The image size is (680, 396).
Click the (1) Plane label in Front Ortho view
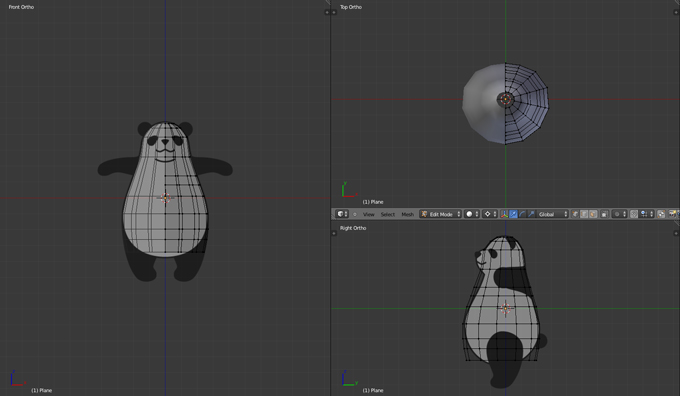(41, 390)
